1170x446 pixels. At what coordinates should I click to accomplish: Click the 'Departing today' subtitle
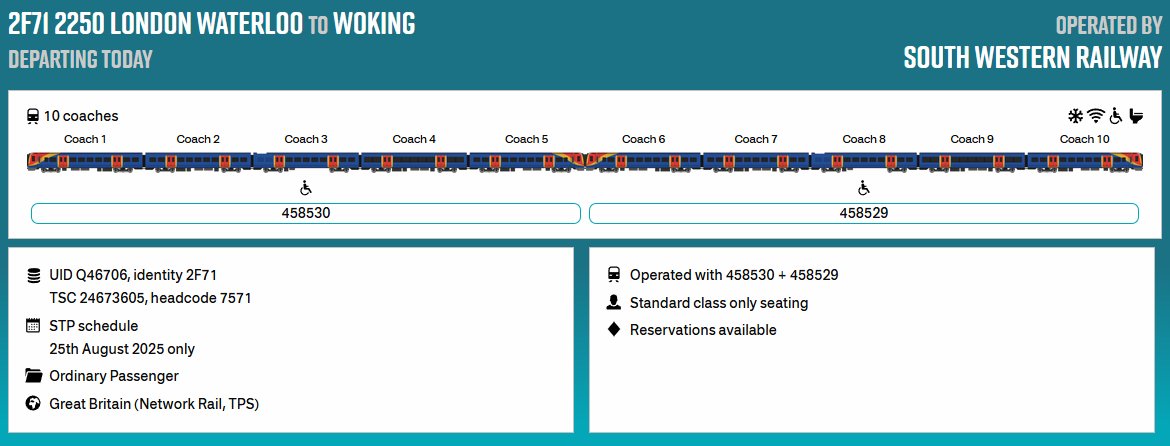81,59
